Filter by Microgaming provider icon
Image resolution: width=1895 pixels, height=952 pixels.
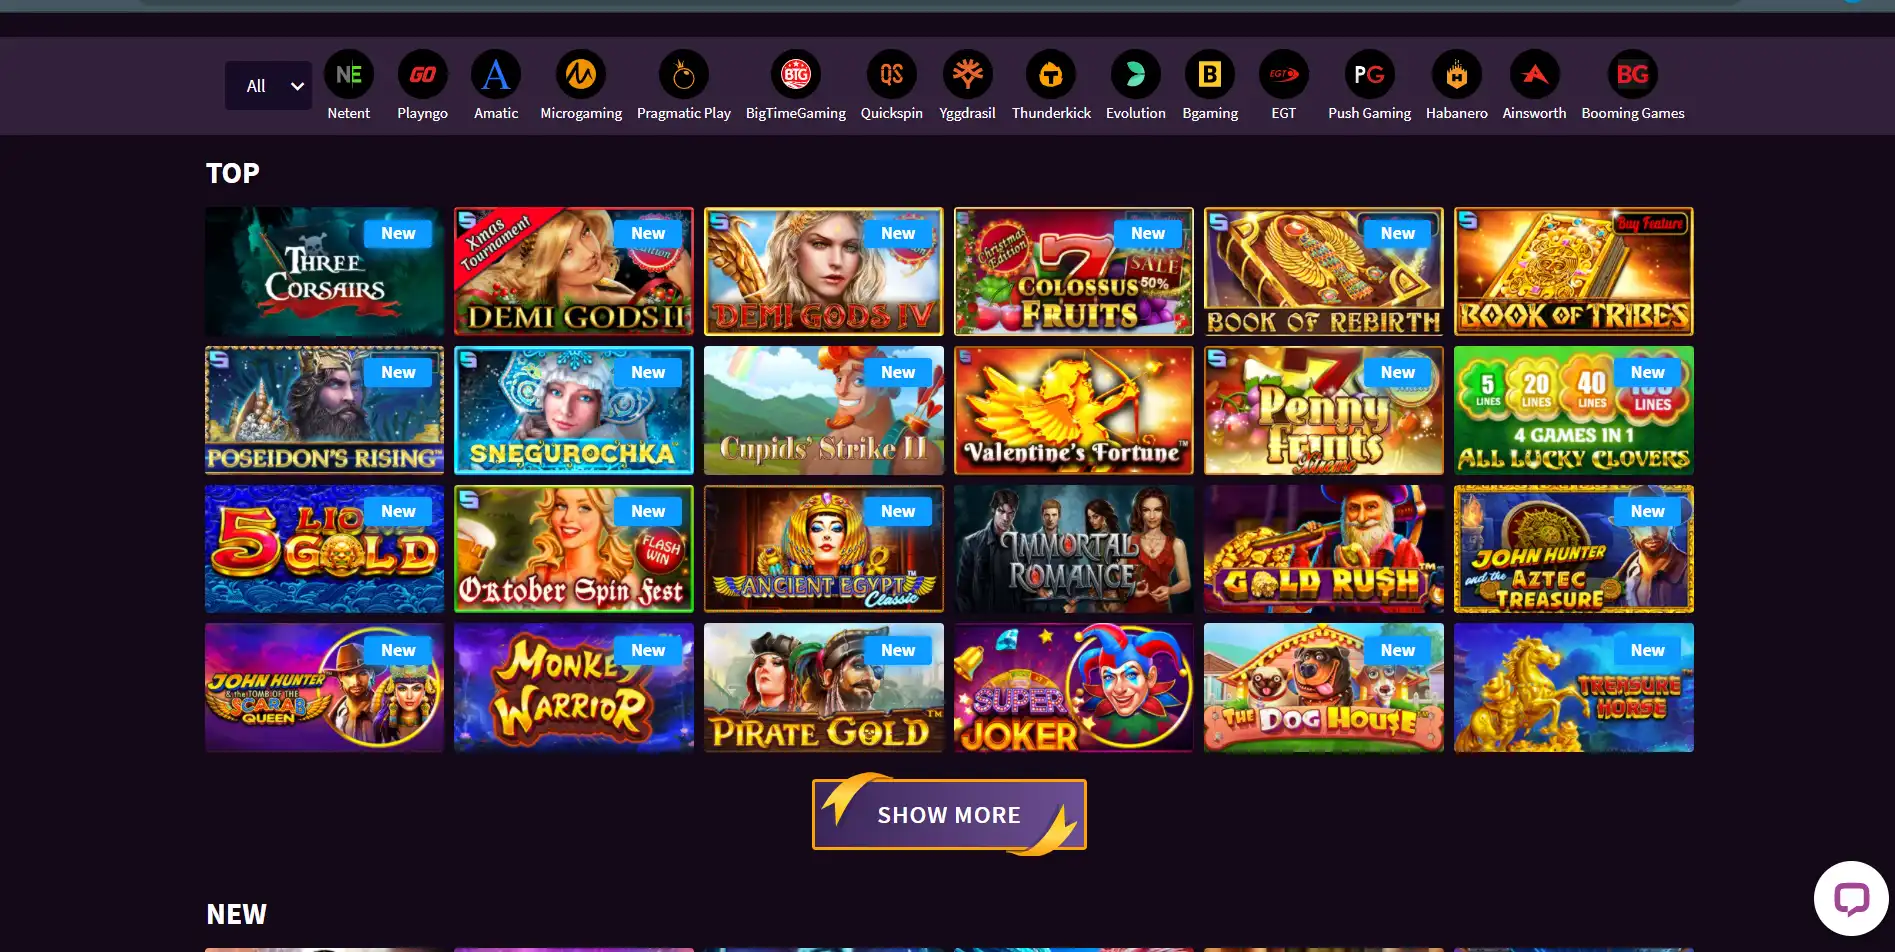point(581,74)
